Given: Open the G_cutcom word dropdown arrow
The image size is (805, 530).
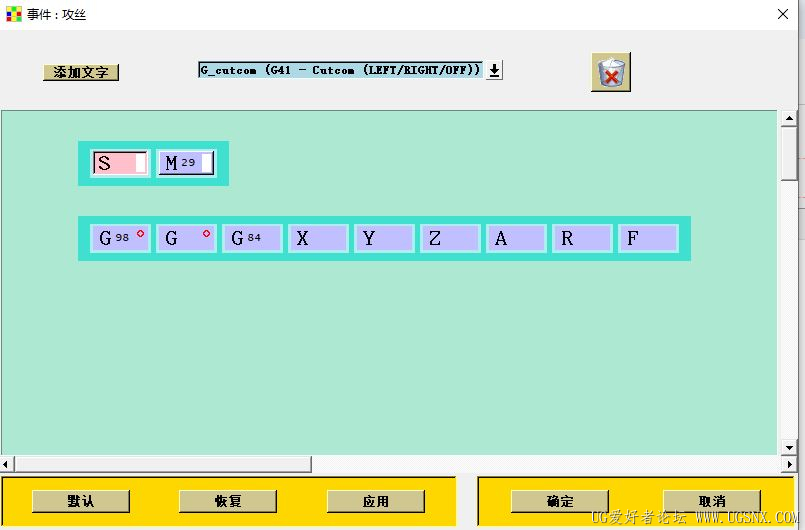Looking at the screenshot, I should 494,70.
